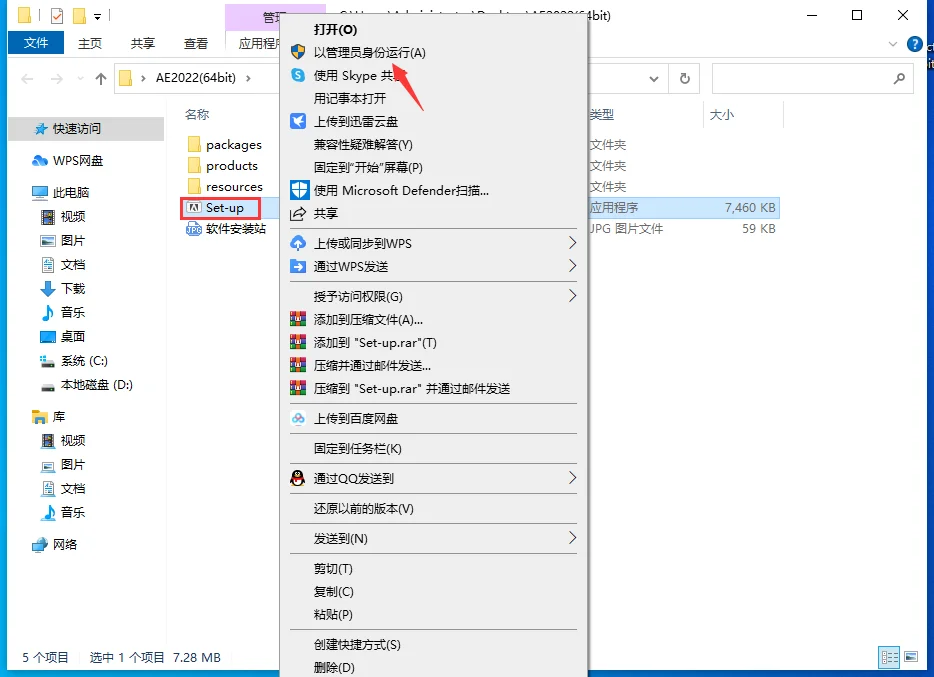Expand the 授予访问权限(G) submenu arrow
Viewport: 934px width, 677px height.
click(572, 296)
